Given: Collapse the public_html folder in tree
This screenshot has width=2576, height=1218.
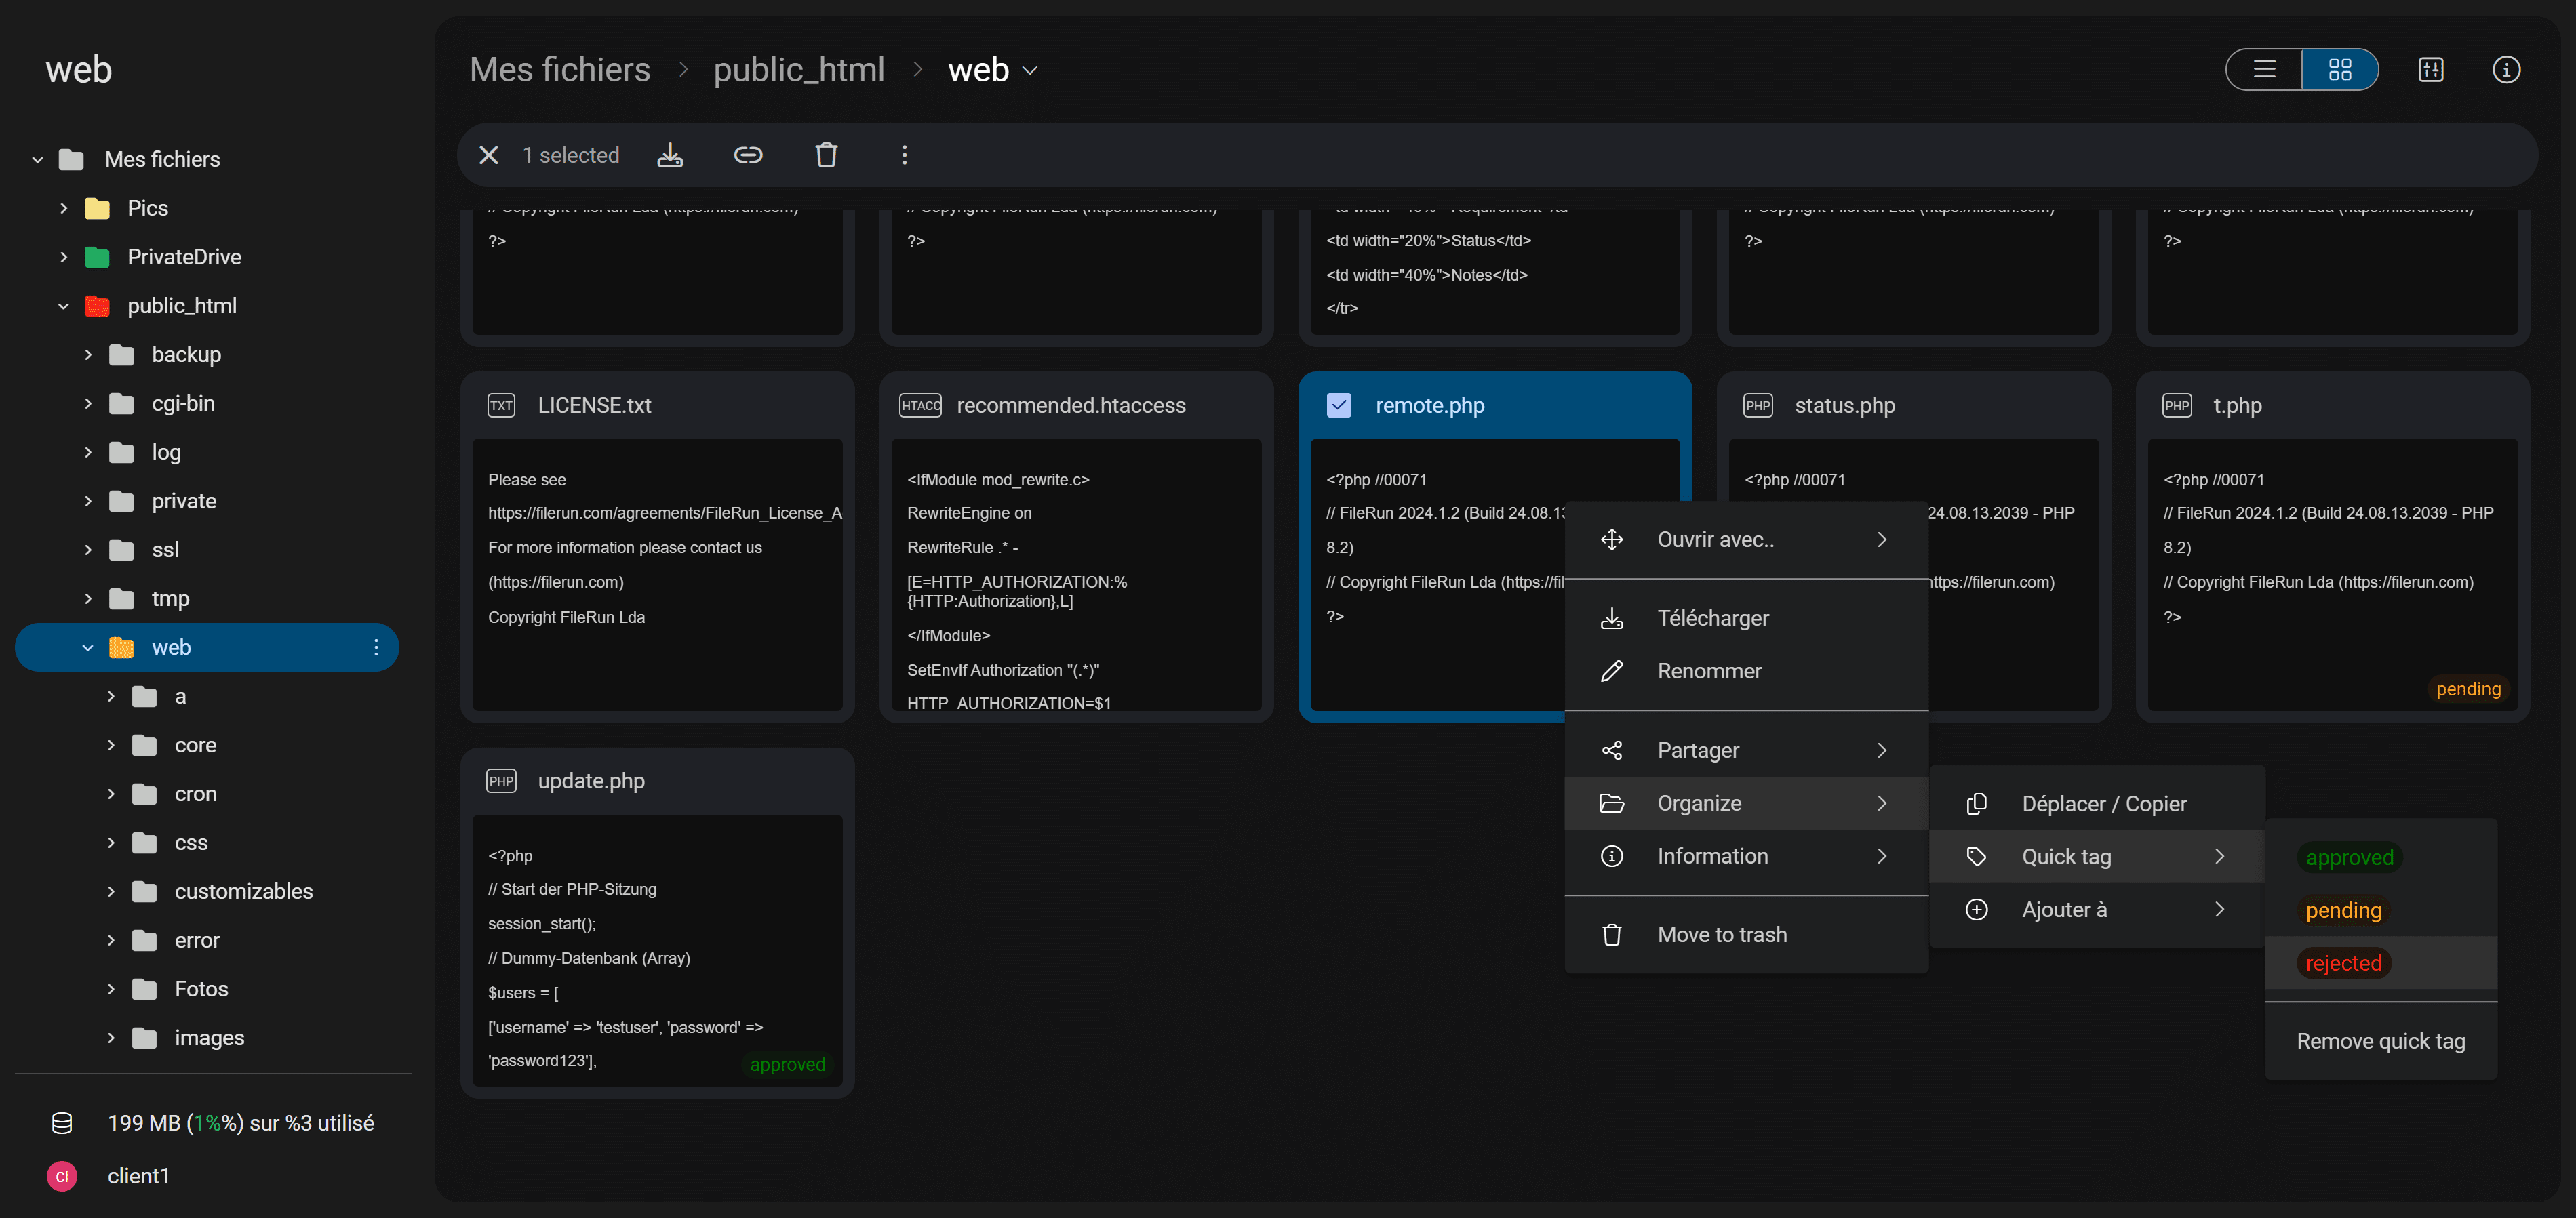Looking at the screenshot, I should (64, 306).
